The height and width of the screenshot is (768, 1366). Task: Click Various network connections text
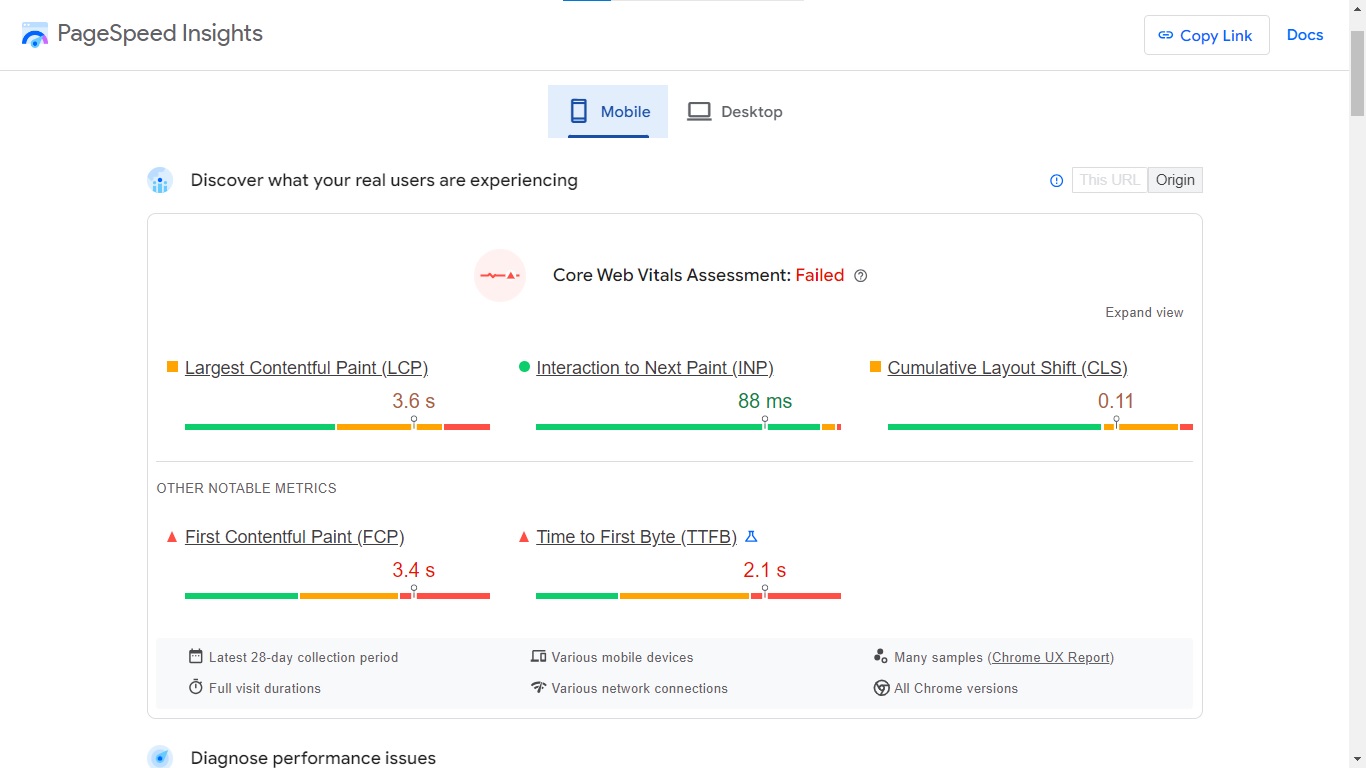[640, 688]
